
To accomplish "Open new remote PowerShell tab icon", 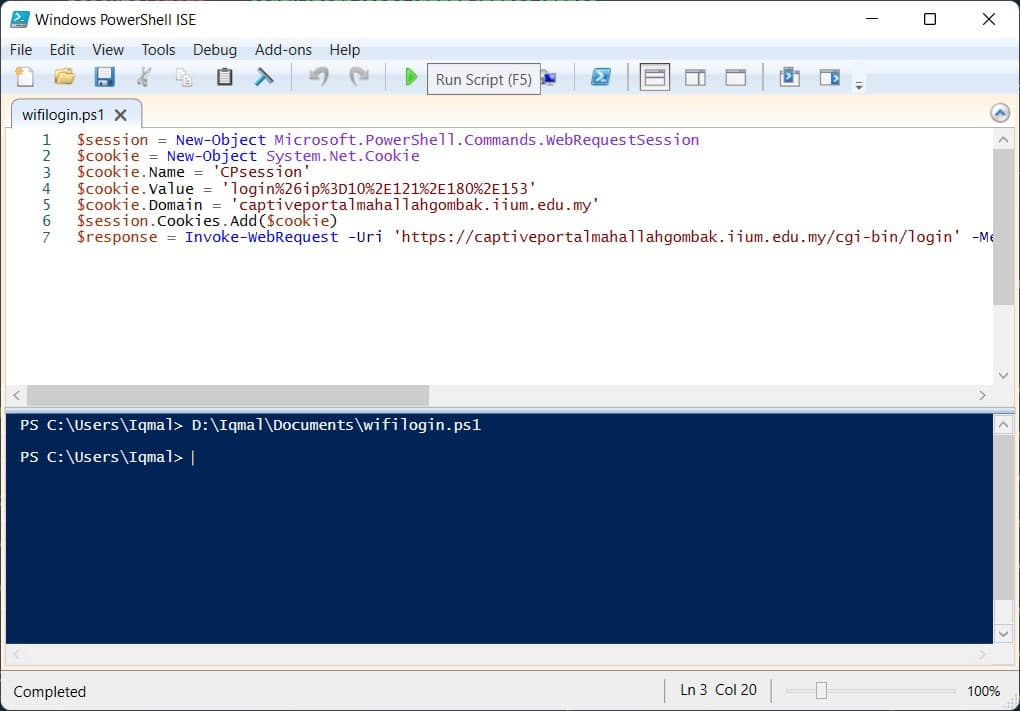I will (x=550, y=79).
